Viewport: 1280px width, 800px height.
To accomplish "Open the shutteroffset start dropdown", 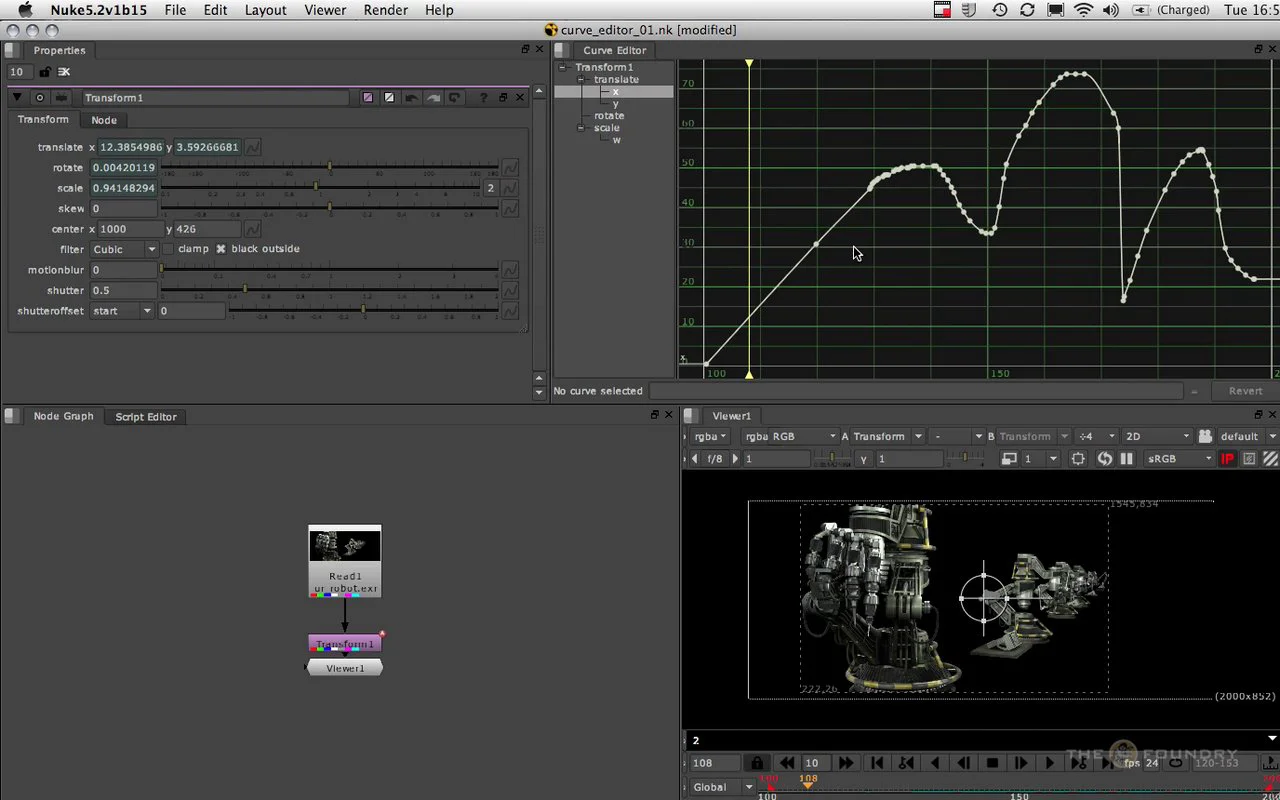I will click(122, 311).
